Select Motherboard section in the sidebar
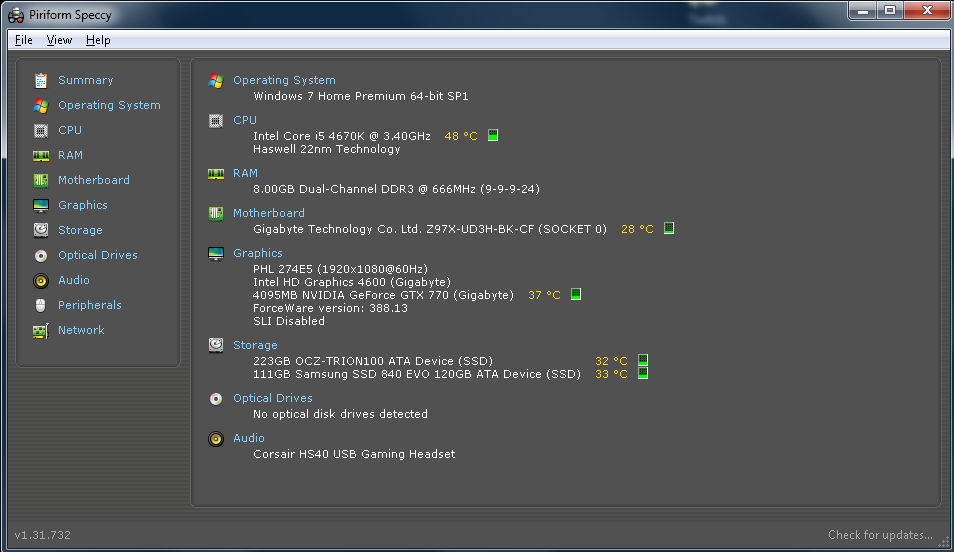This screenshot has width=954, height=552. (94, 180)
